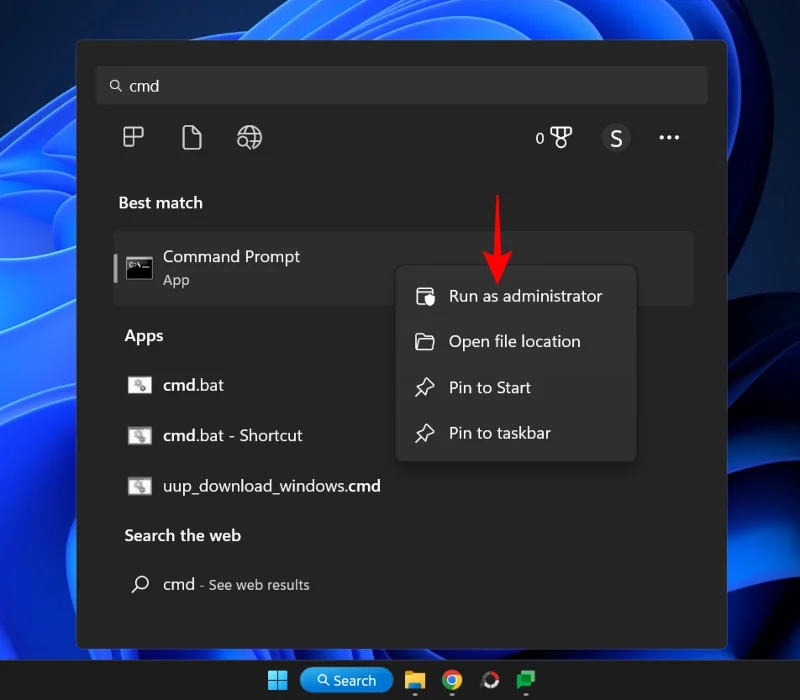Image resolution: width=800 pixels, height=700 pixels.
Task: Select the Documents search filter icon
Action: [x=191, y=137]
